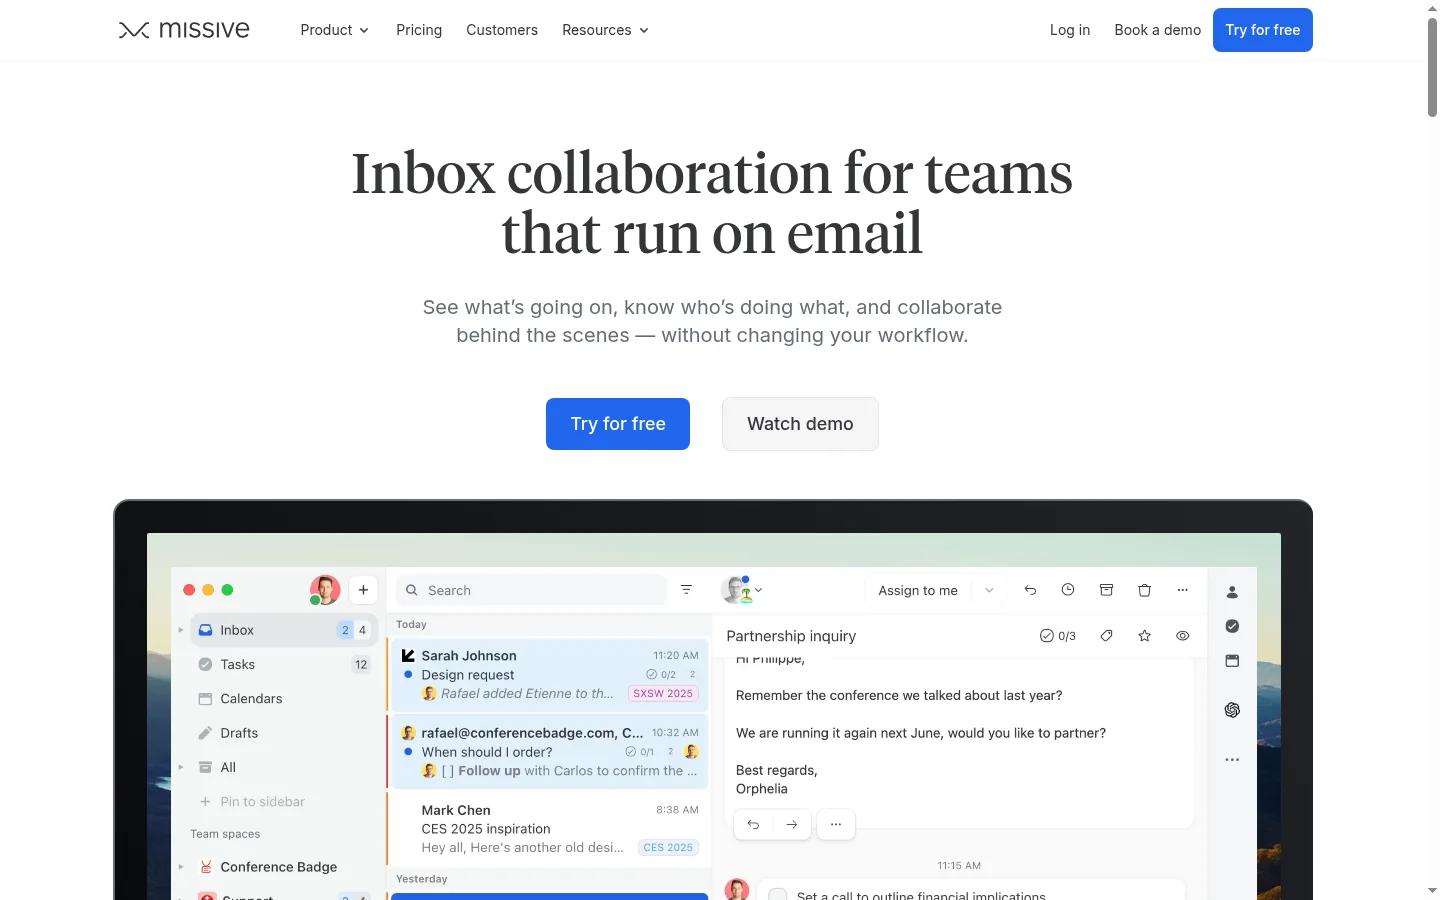The image size is (1440, 900).
Task: Open the Product dropdown menu
Action: tap(335, 30)
